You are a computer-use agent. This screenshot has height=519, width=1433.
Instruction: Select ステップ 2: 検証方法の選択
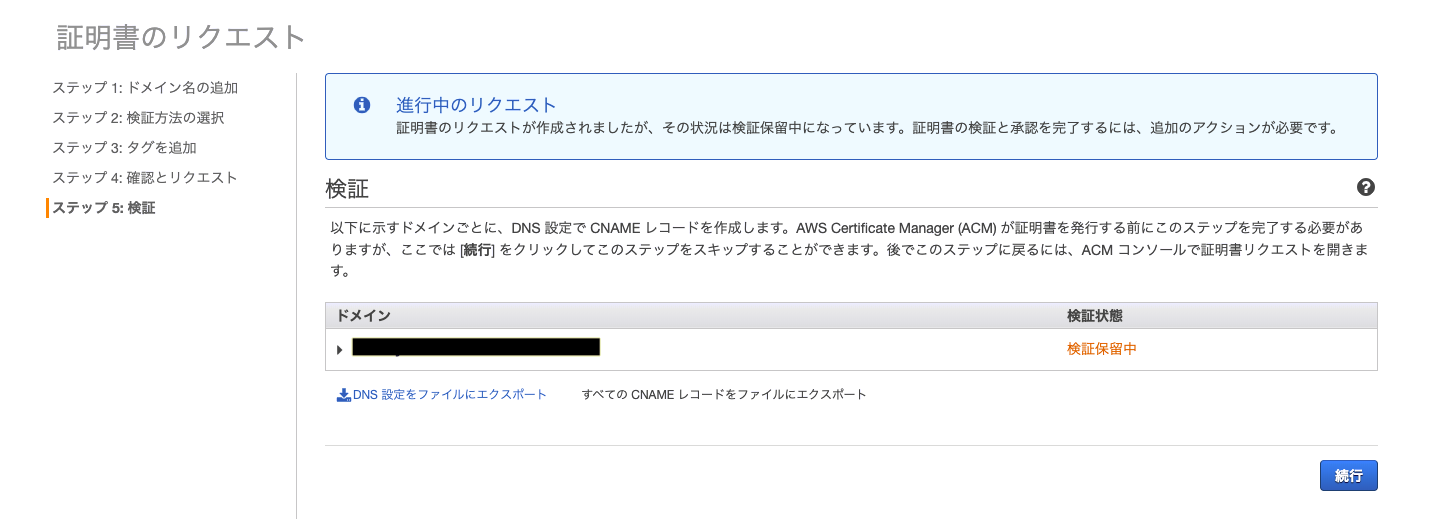(x=138, y=118)
